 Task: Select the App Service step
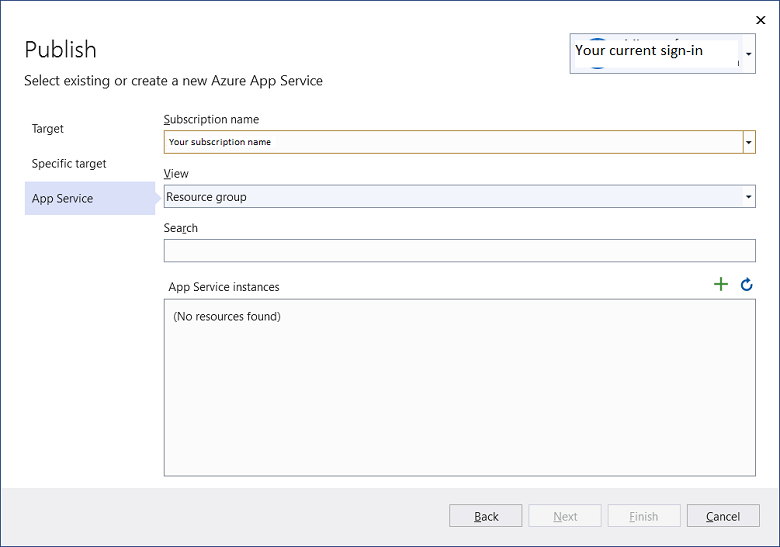[x=63, y=199]
